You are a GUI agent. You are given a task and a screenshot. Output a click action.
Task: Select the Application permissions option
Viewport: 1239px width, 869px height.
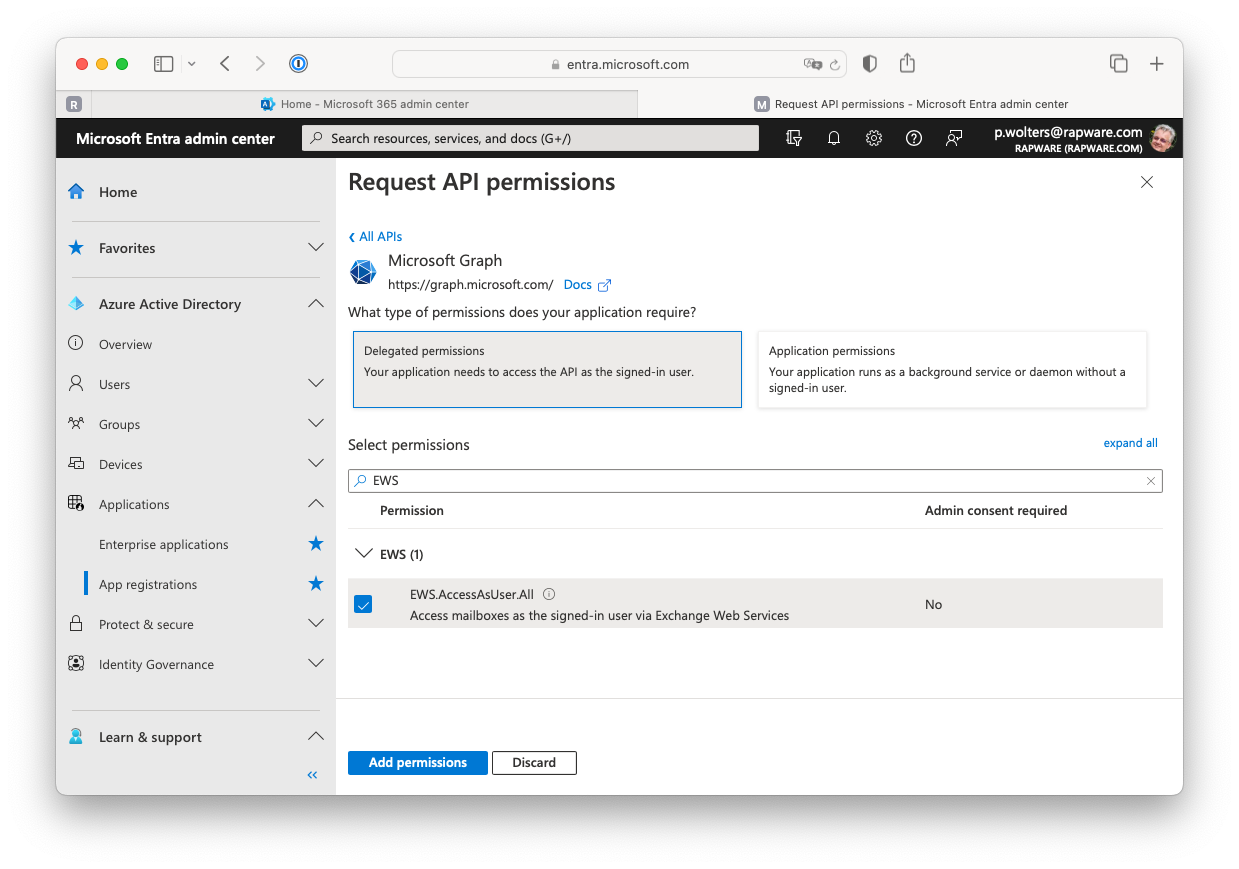pos(952,369)
